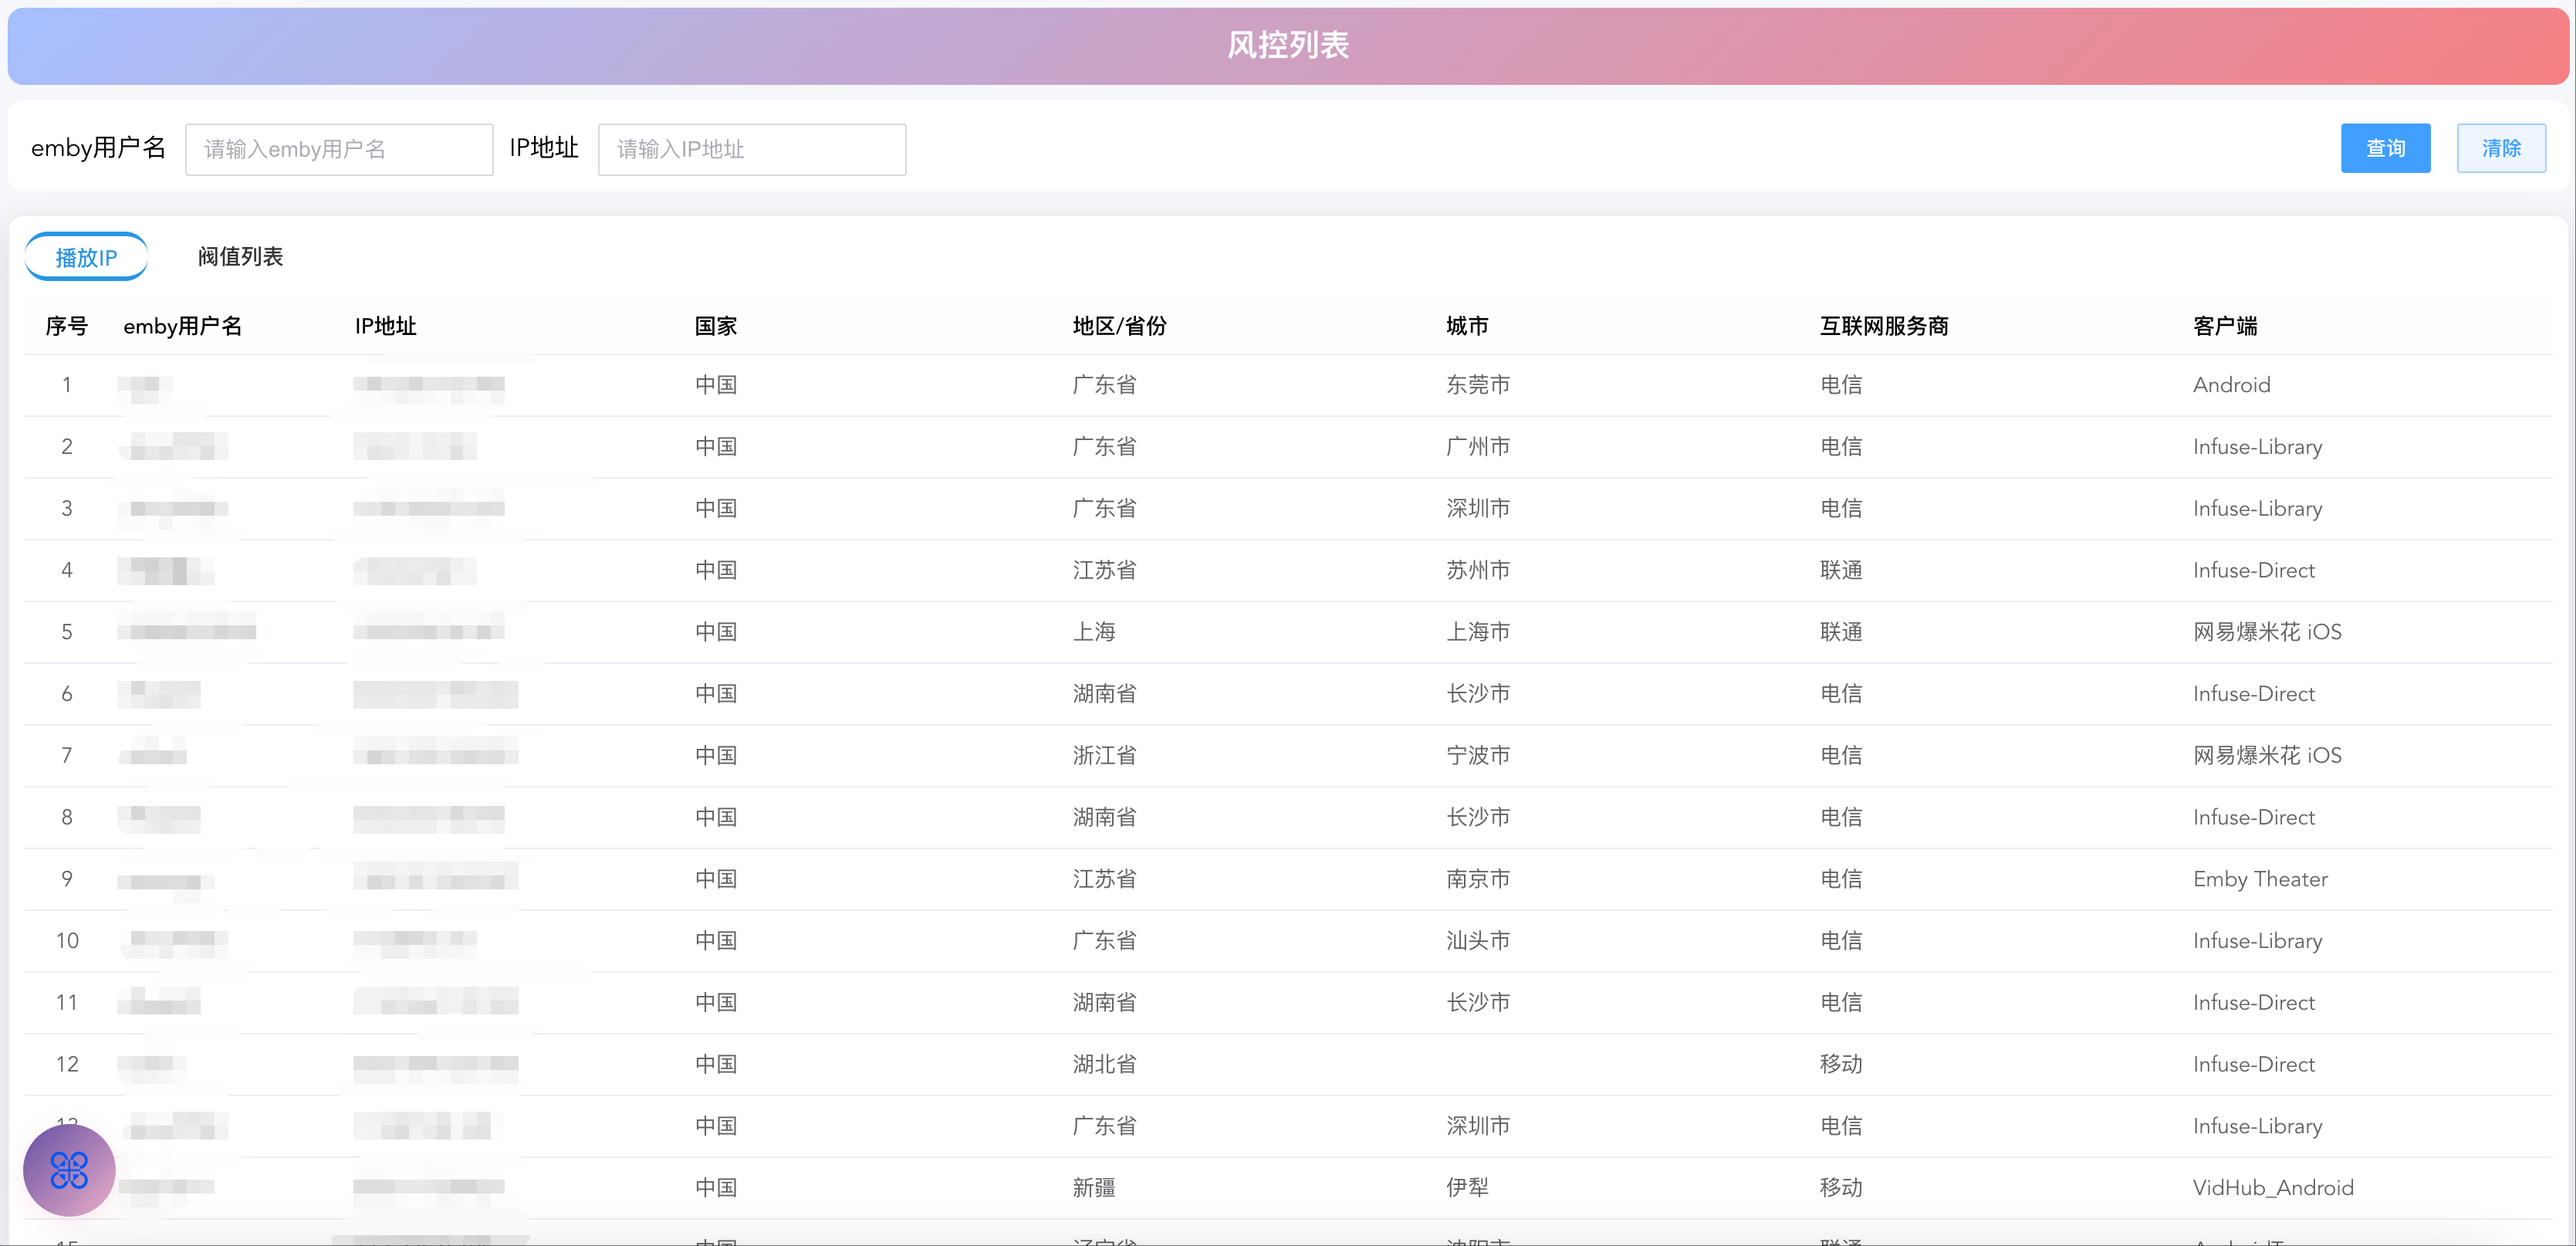Click the 清除 button
Image resolution: width=2576 pixels, height=1246 pixels.
(x=2500, y=148)
